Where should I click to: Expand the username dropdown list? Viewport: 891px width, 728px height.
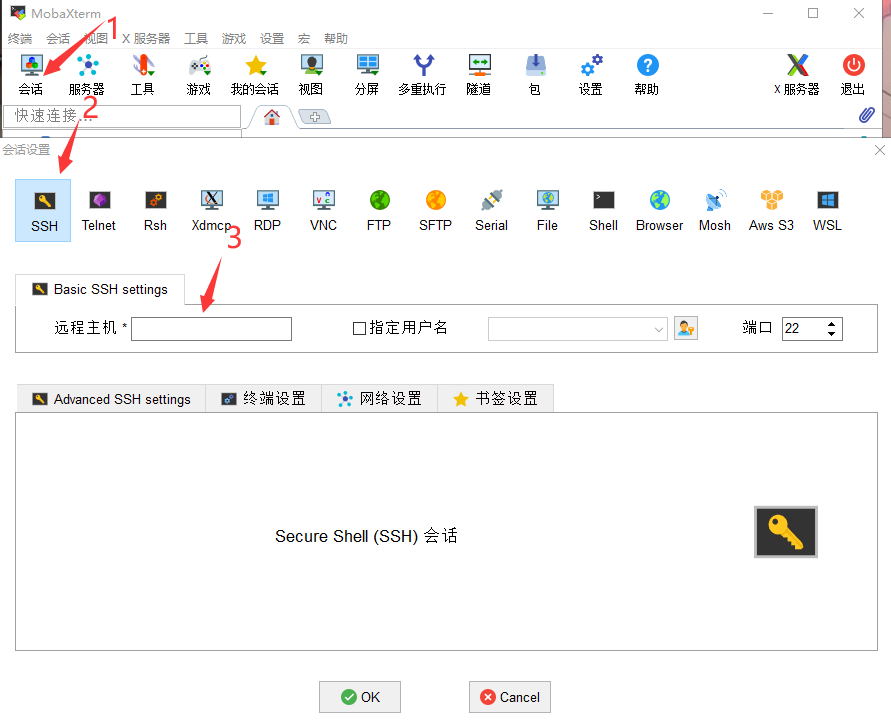658,329
